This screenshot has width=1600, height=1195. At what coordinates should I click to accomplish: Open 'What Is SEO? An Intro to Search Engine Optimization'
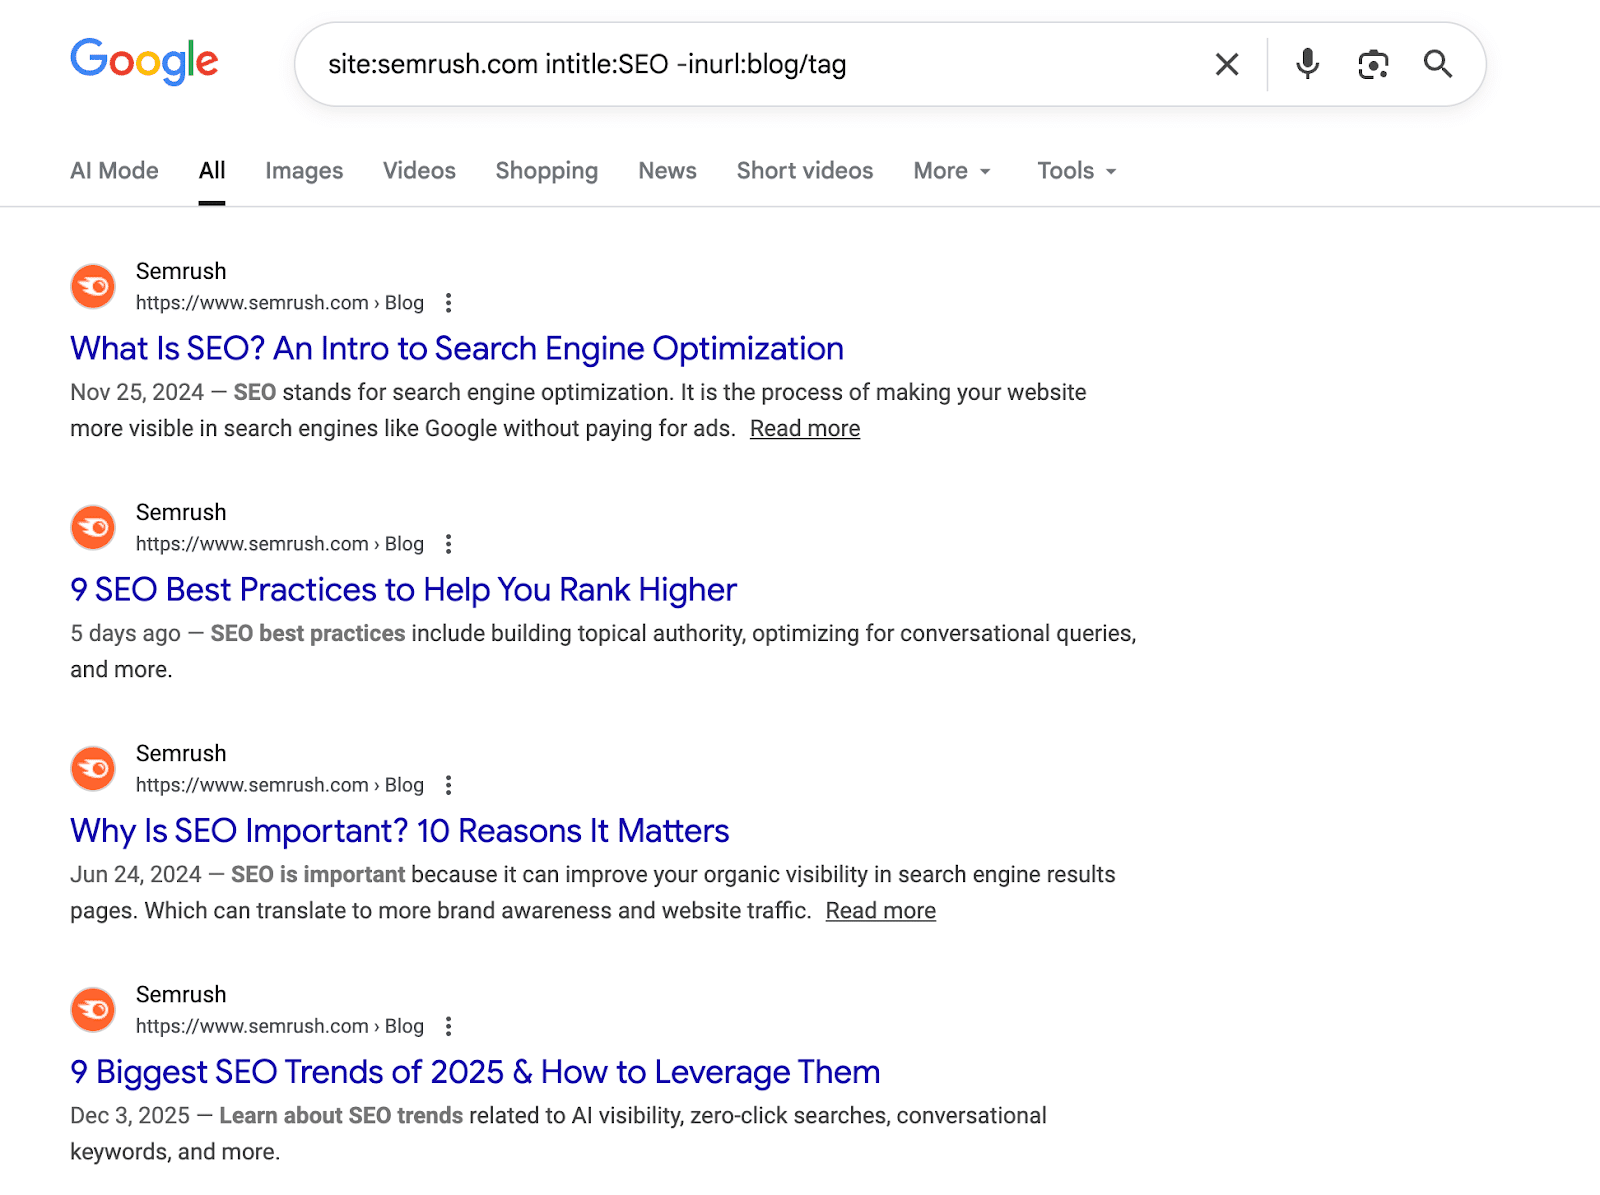(x=456, y=348)
